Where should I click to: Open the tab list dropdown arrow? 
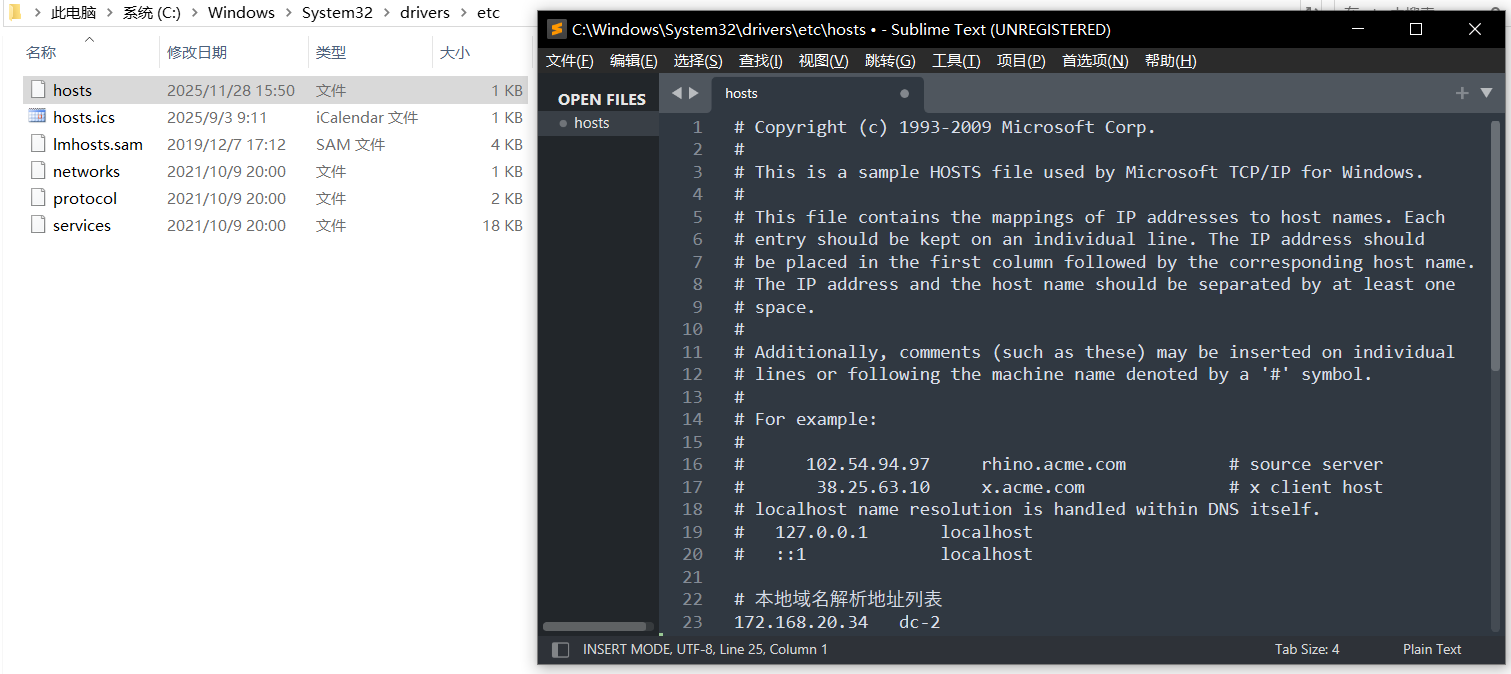click(x=1486, y=93)
